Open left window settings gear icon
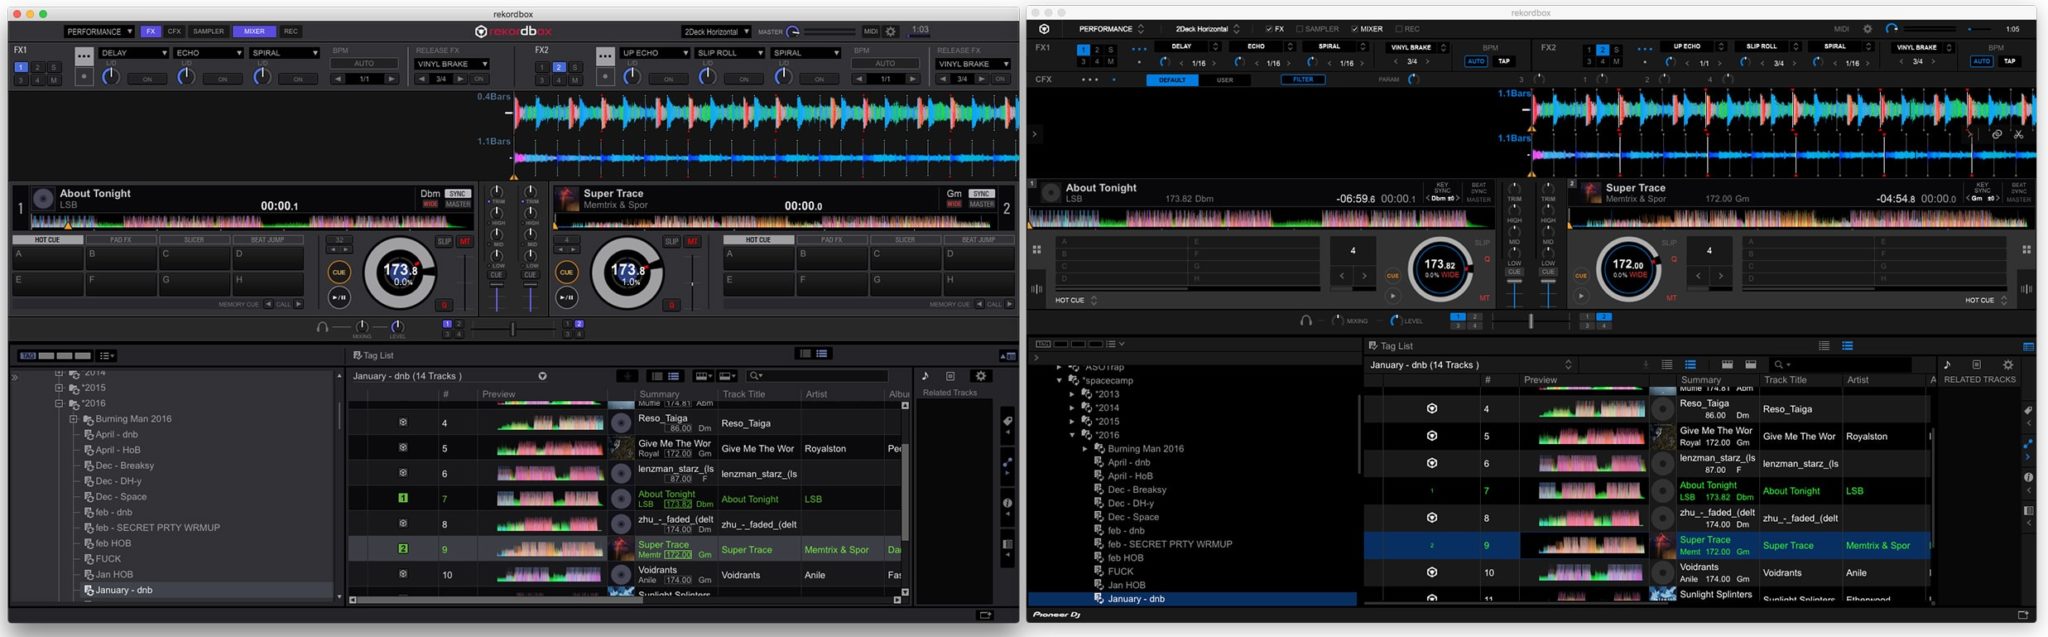This screenshot has width=2048, height=637. coord(891,32)
